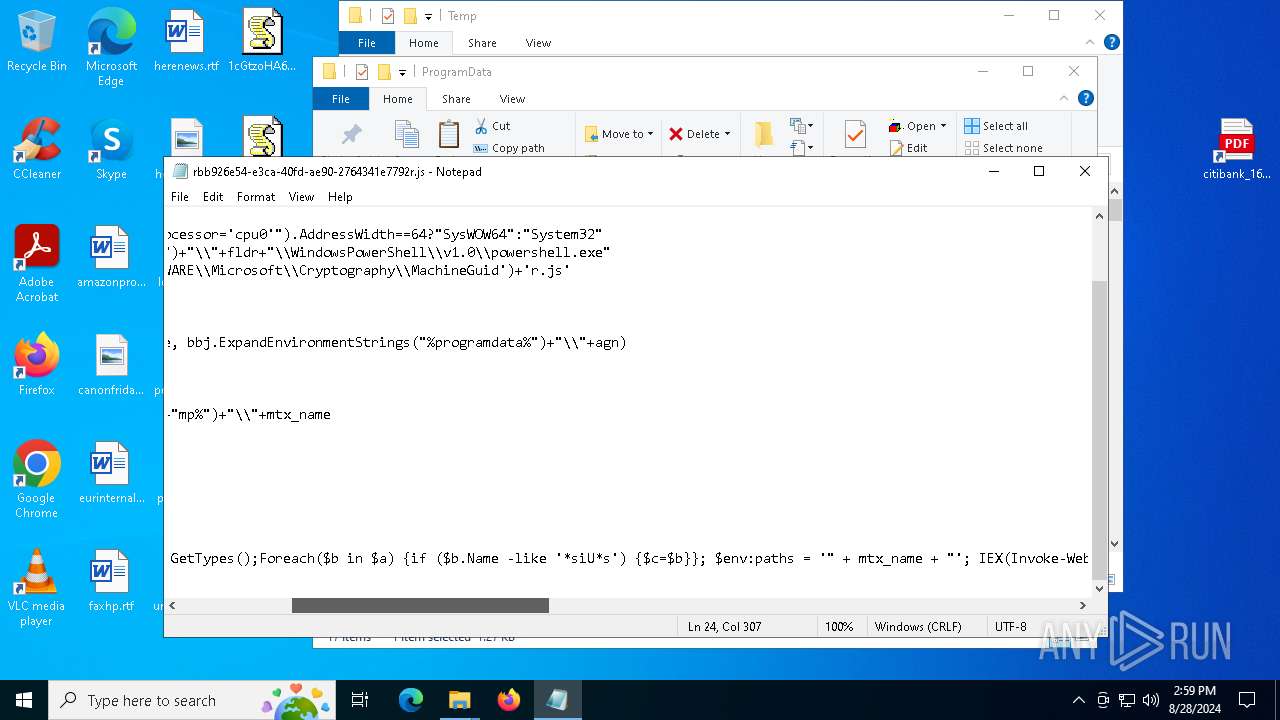Click Select none in ProgramData ribbon

coord(1004,148)
